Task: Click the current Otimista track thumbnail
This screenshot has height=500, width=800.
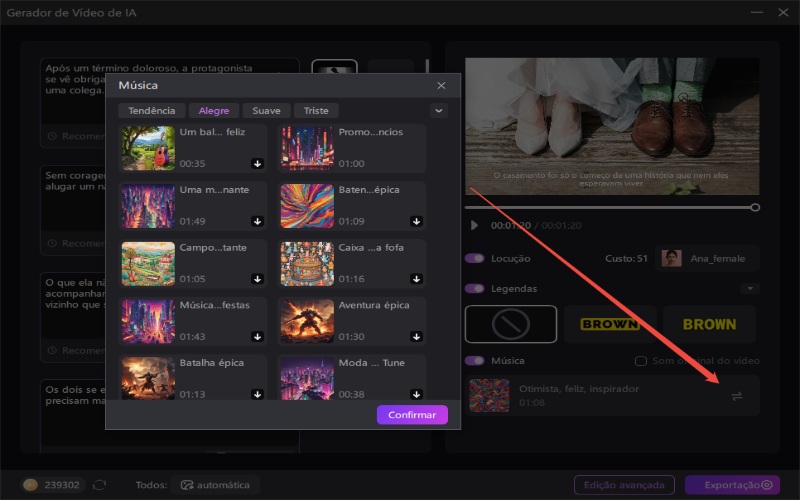Action: 489,395
